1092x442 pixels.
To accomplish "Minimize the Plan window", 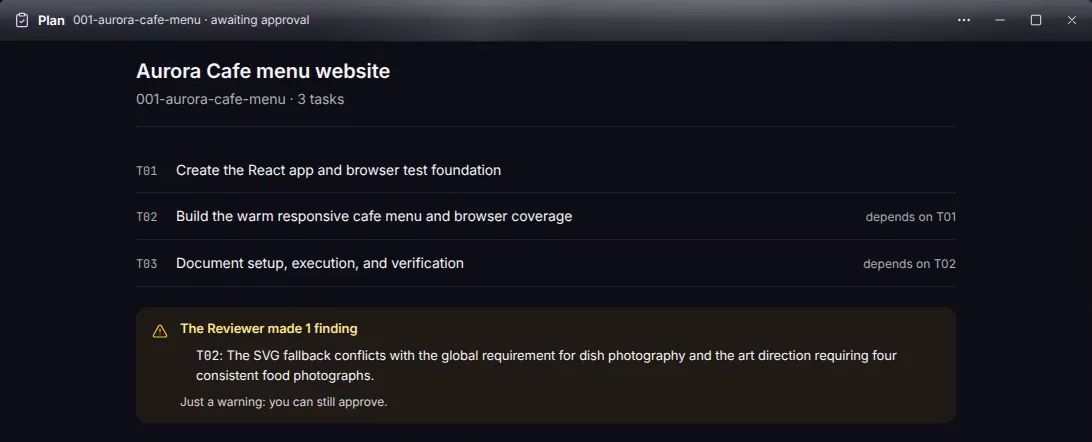I will coord(1000,20).
